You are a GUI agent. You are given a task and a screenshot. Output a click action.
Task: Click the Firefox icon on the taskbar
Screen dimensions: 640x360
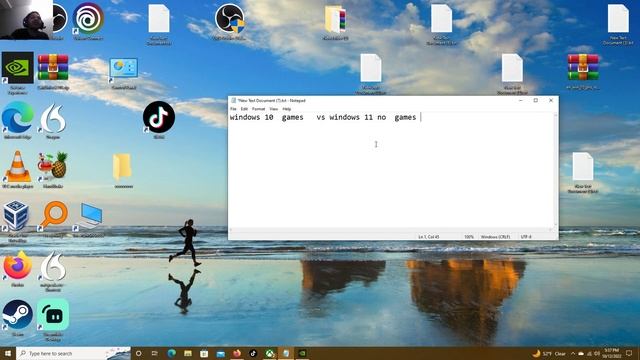[x=237, y=353]
